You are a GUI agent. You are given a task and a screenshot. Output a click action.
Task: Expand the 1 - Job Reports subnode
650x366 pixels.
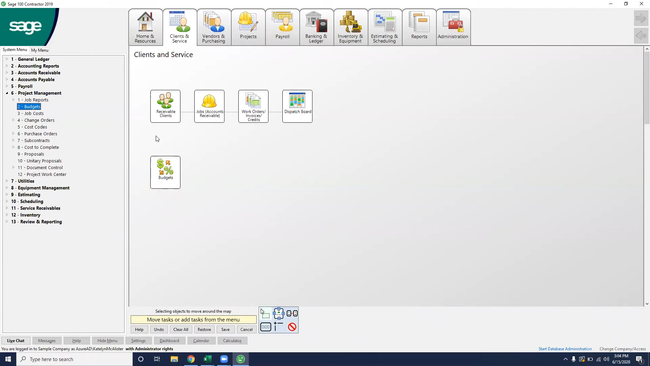[13, 100]
